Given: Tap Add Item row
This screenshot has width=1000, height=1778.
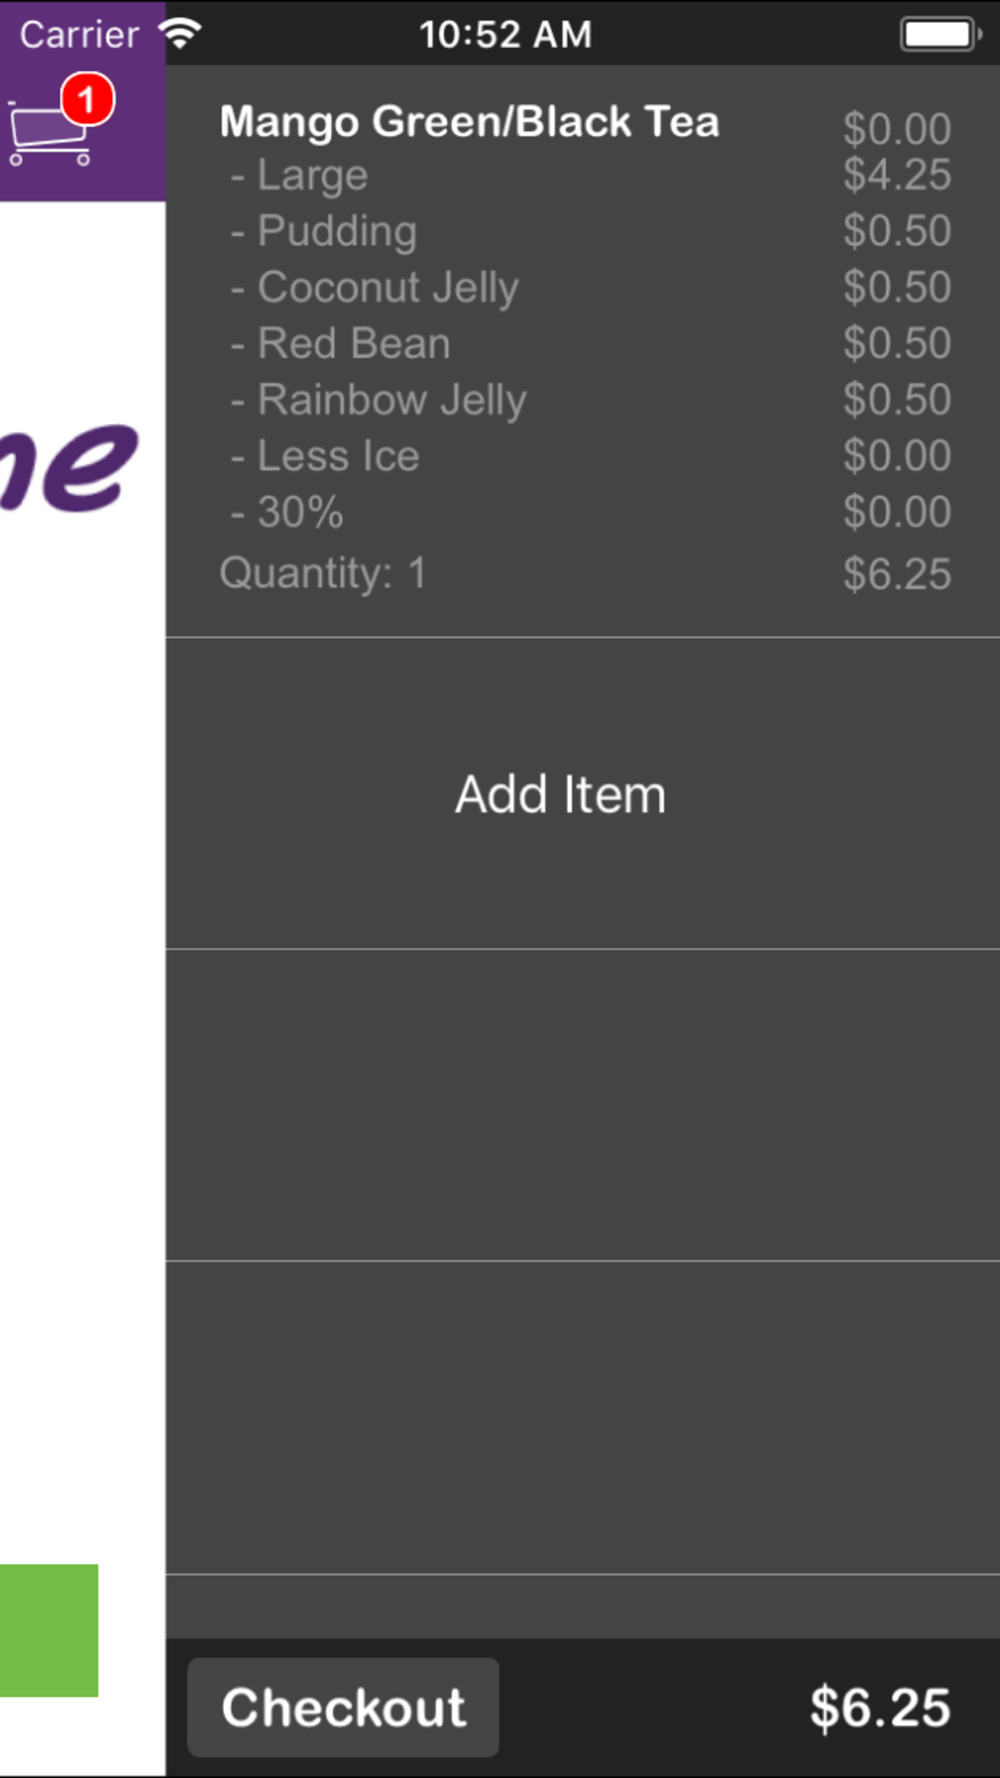Looking at the screenshot, I should tap(583, 794).
